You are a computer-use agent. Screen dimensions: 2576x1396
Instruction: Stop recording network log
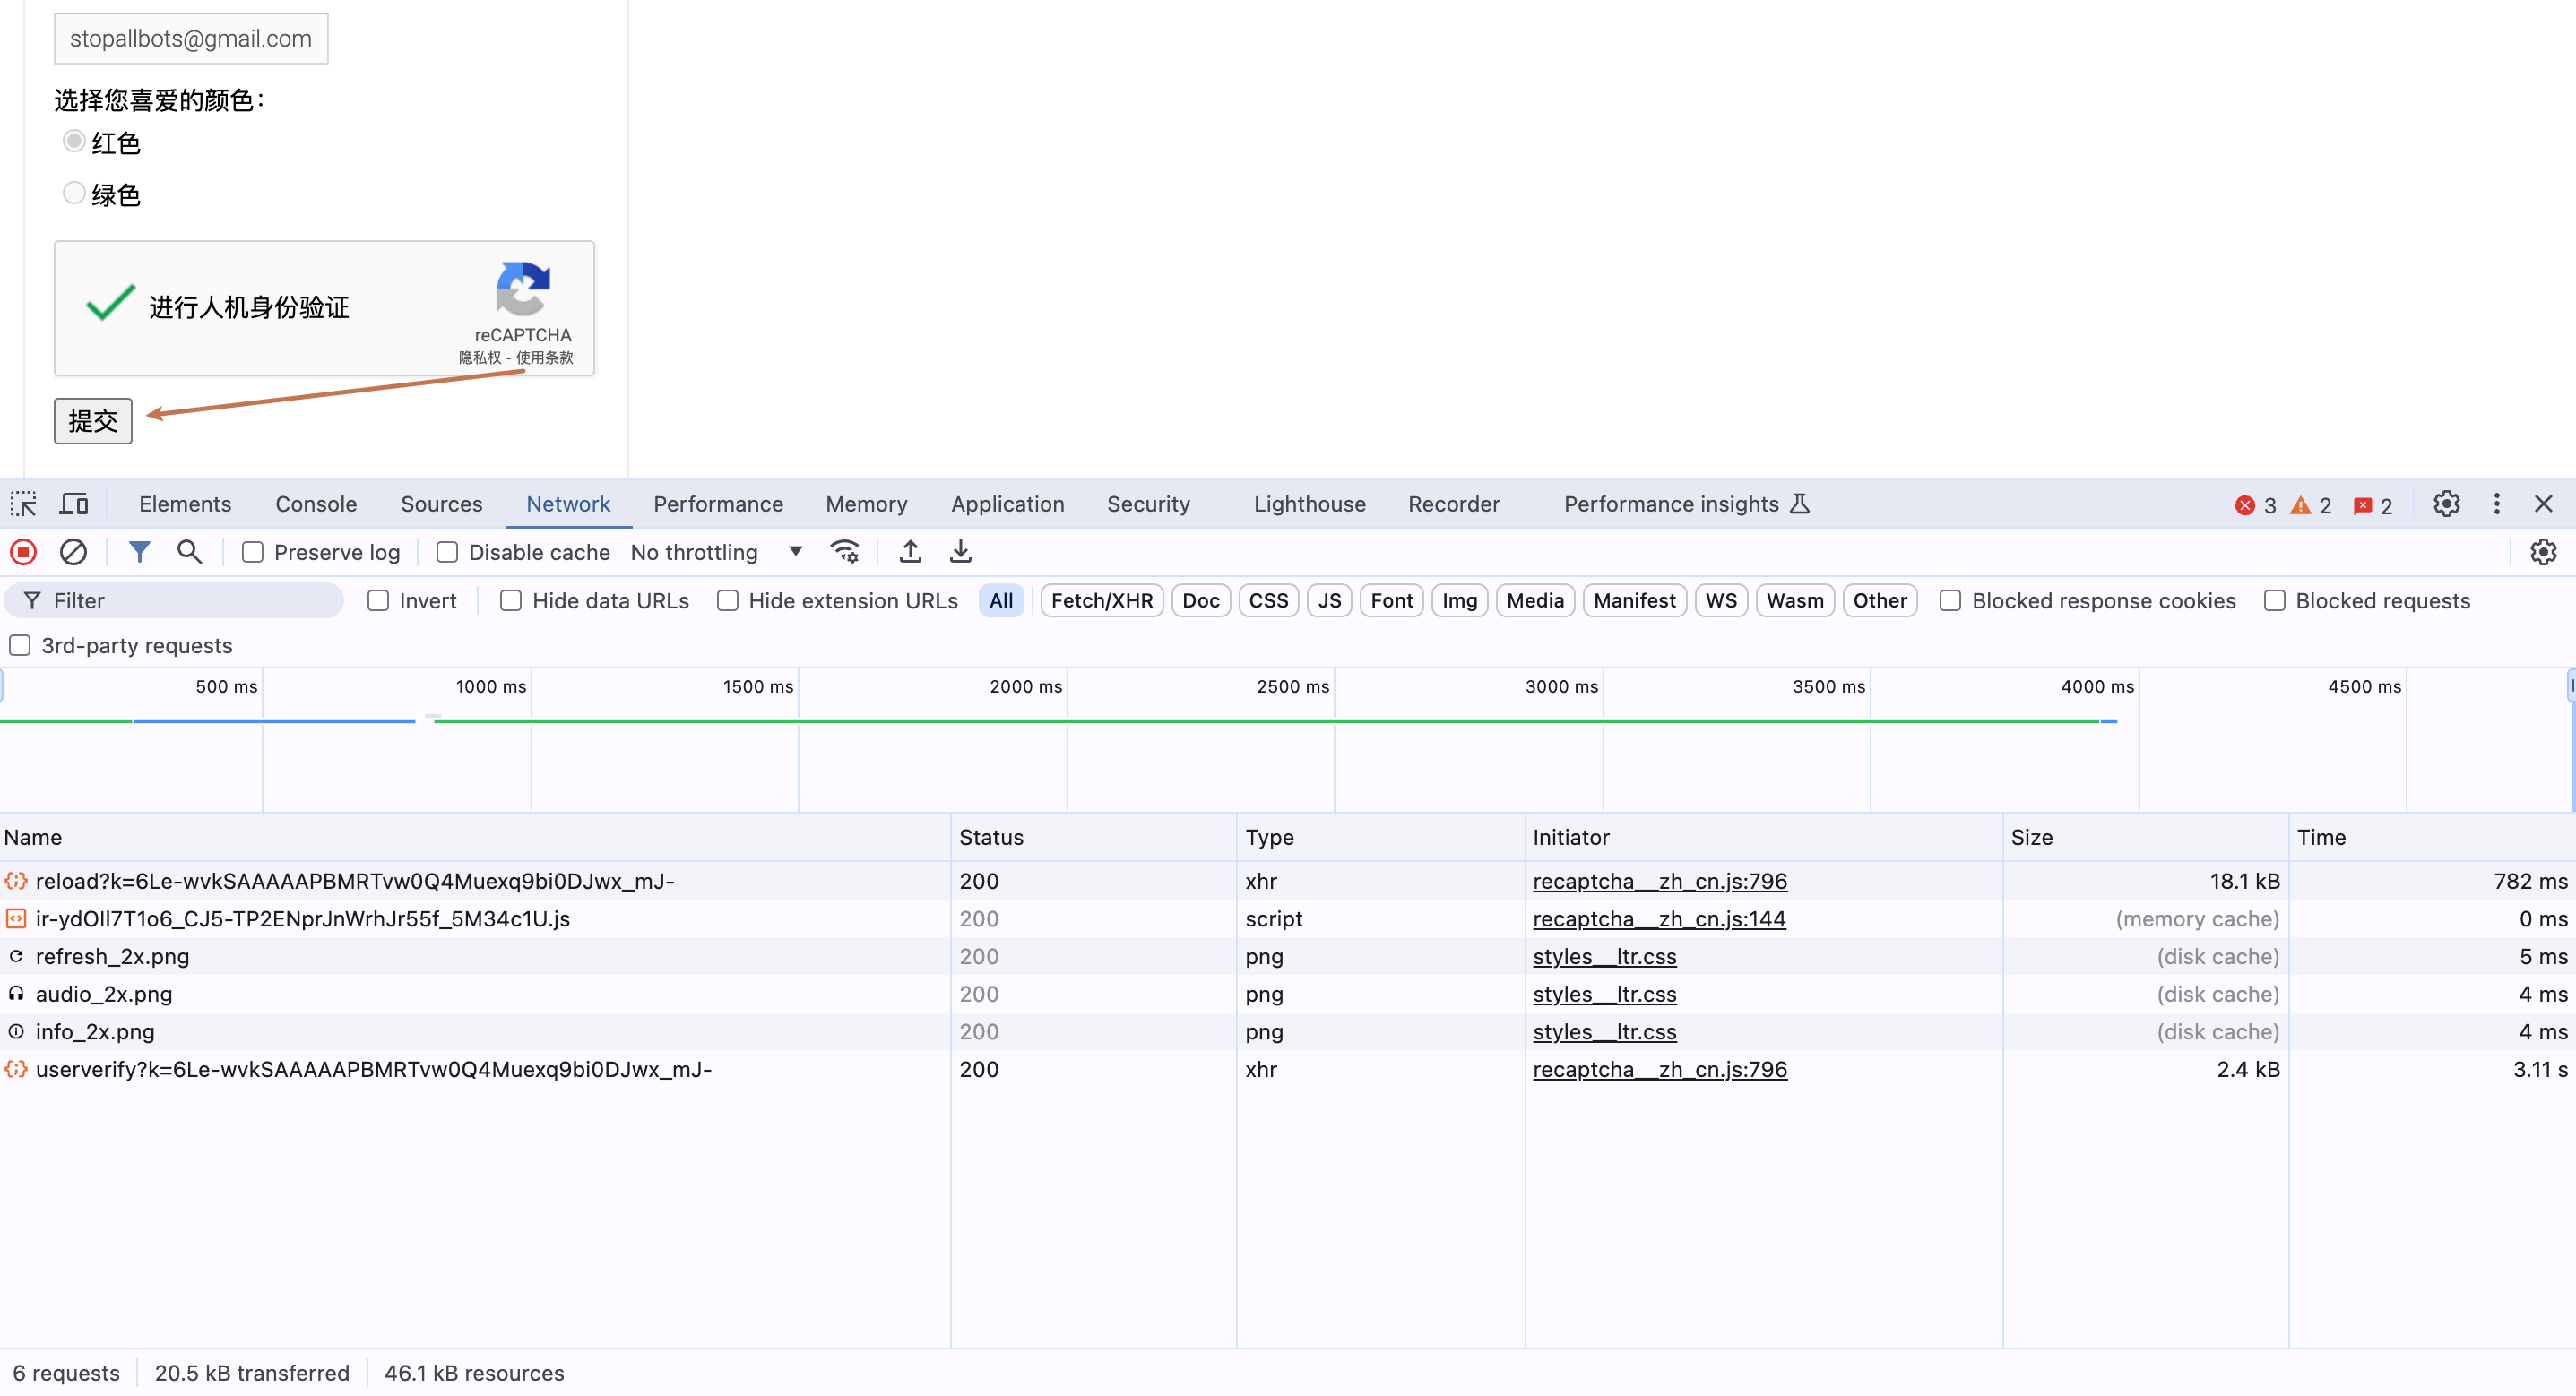24,552
